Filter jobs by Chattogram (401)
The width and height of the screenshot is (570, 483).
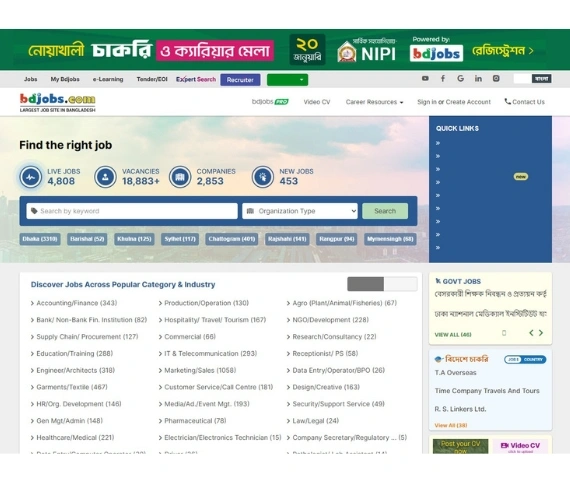[x=232, y=239]
